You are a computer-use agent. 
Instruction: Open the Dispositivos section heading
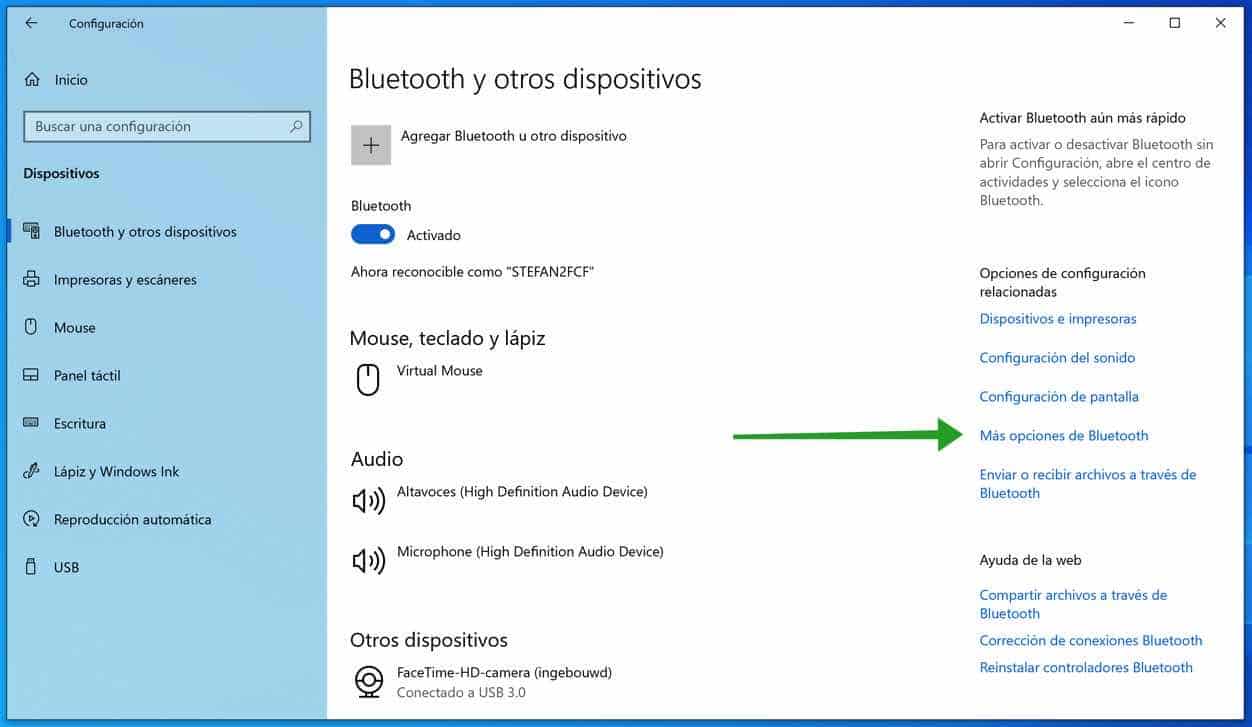pos(61,173)
